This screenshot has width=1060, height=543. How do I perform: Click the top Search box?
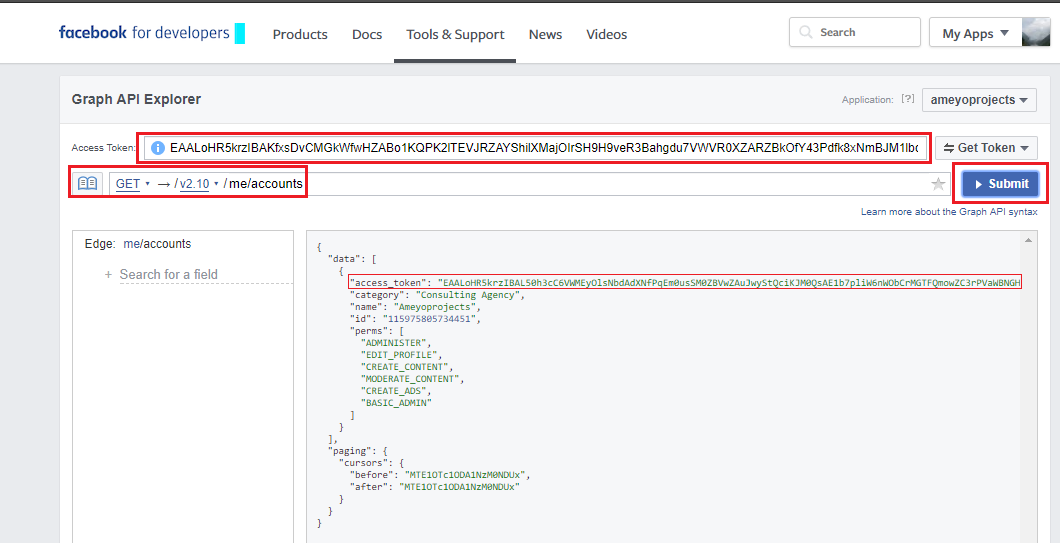point(854,32)
